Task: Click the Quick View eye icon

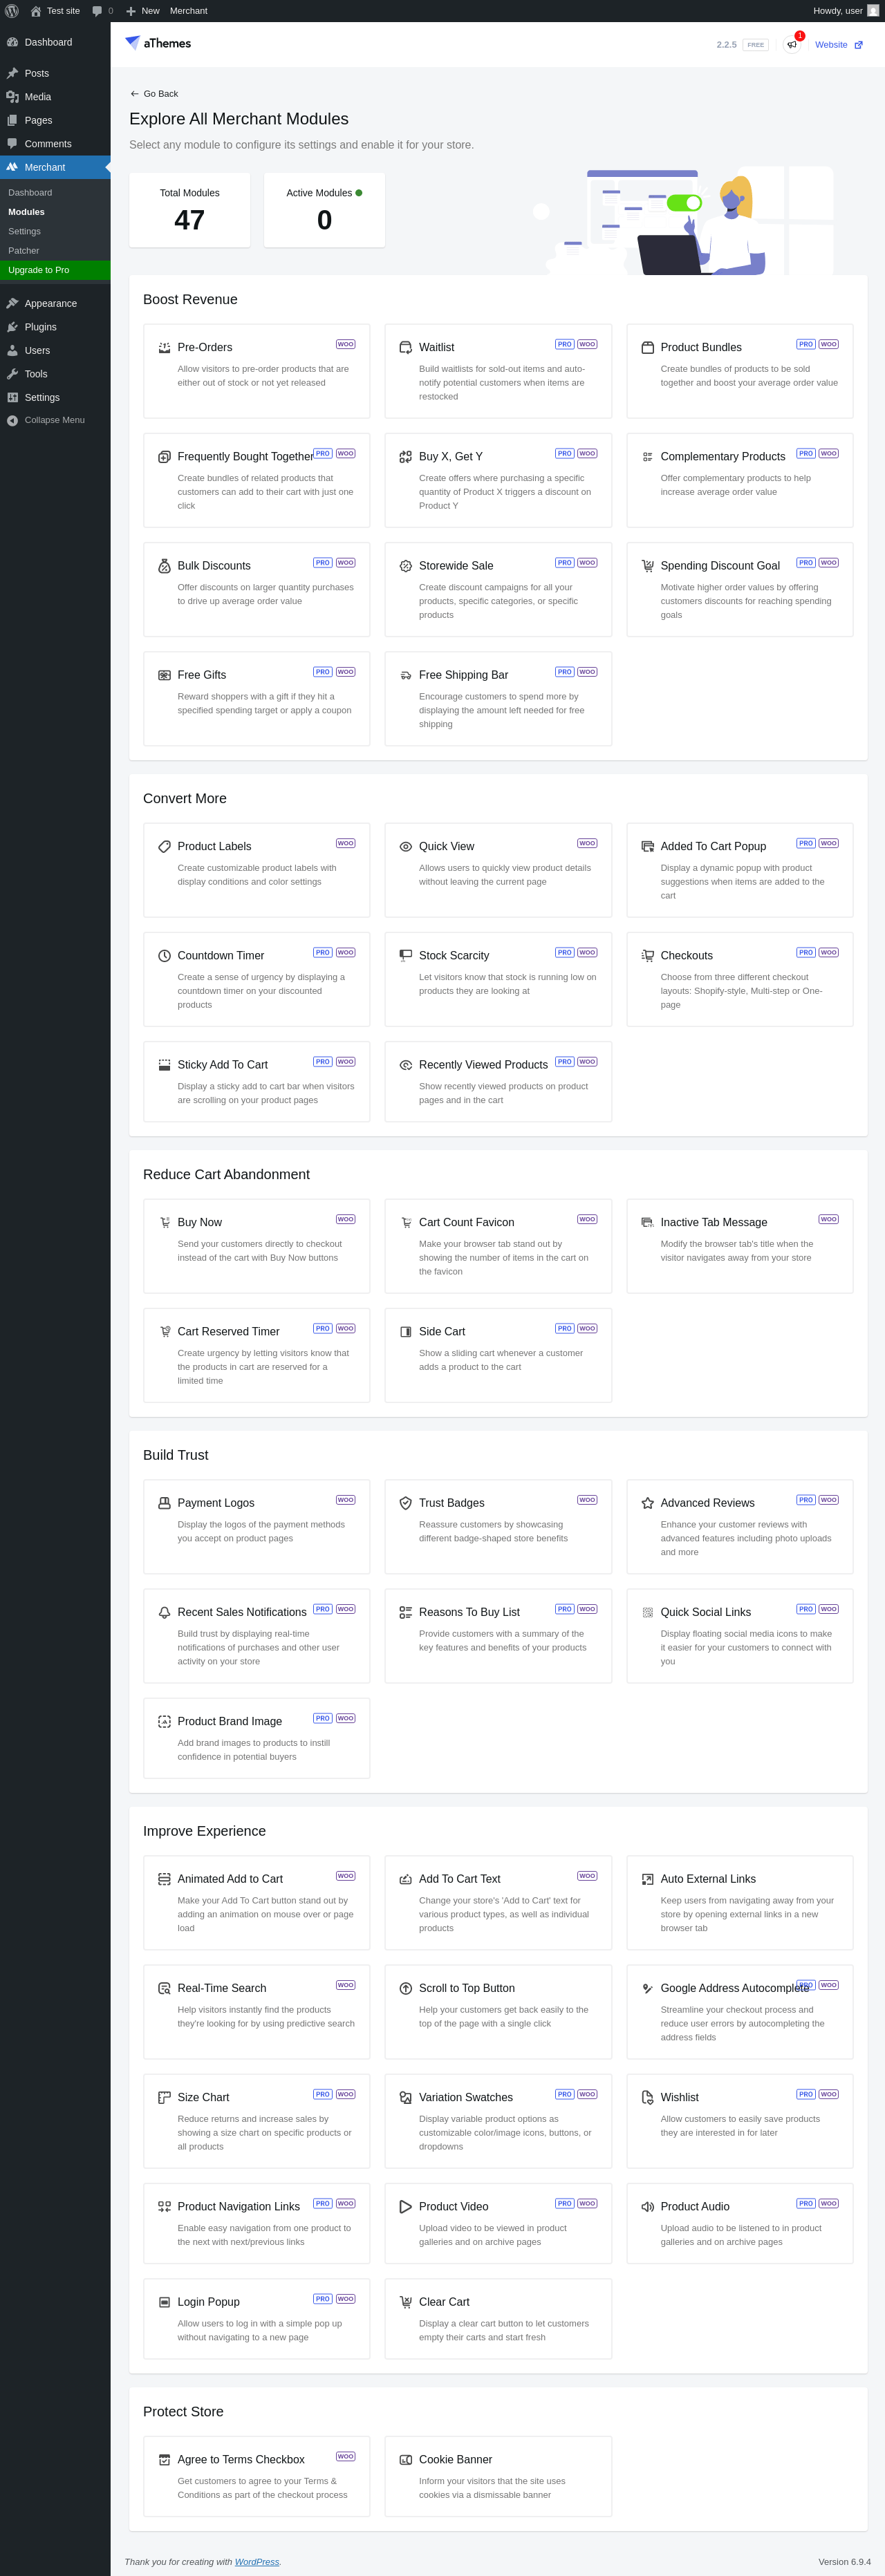Action: coord(405,847)
